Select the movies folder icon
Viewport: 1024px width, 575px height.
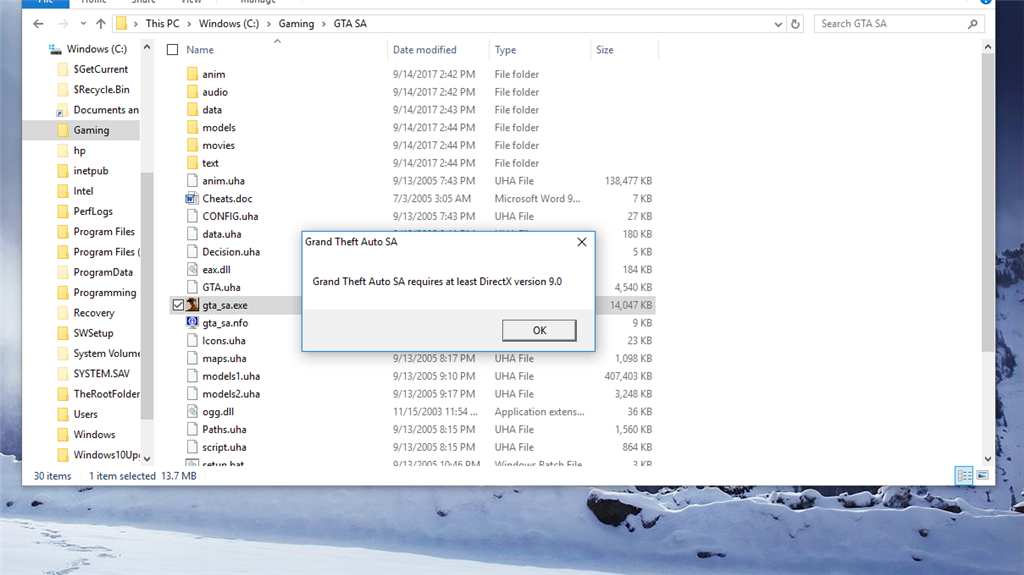(192, 144)
